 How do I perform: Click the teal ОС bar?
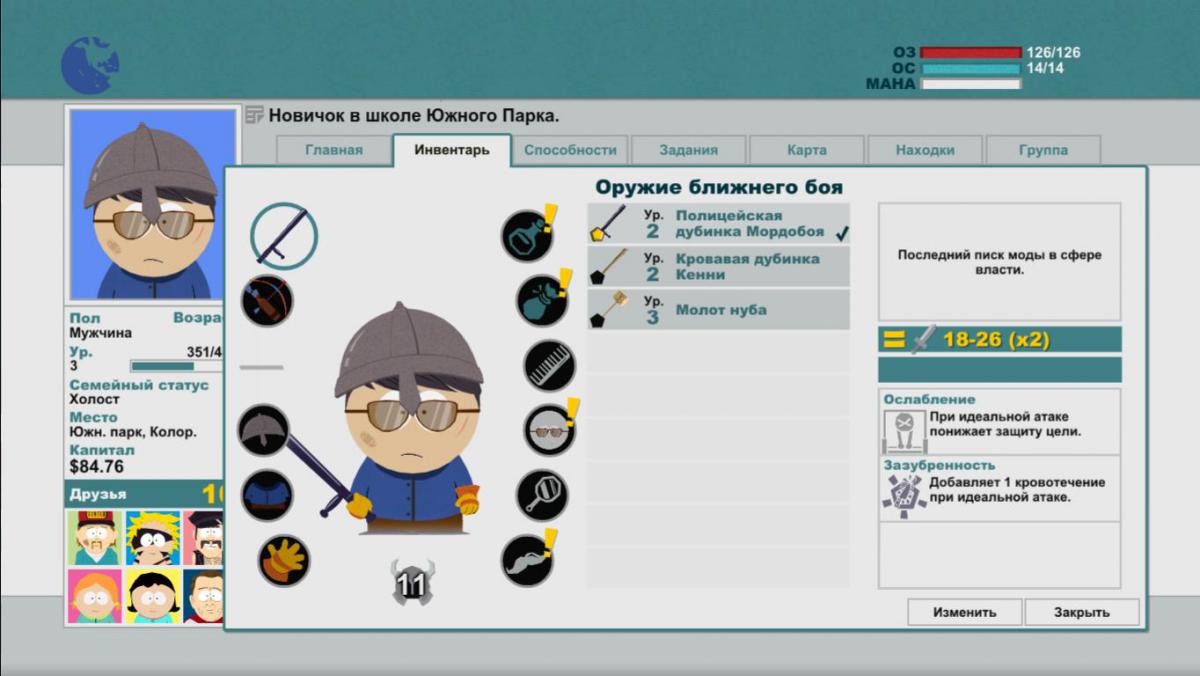[971, 69]
